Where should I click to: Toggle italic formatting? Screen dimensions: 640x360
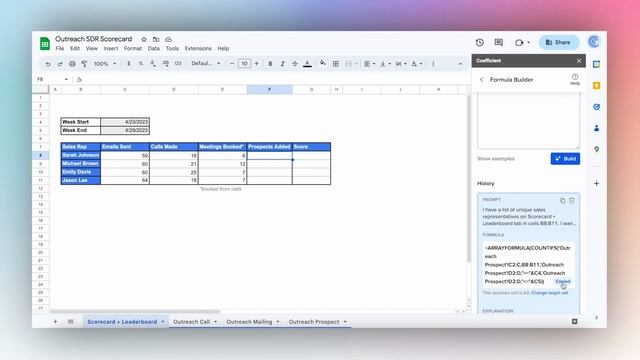click(282, 64)
